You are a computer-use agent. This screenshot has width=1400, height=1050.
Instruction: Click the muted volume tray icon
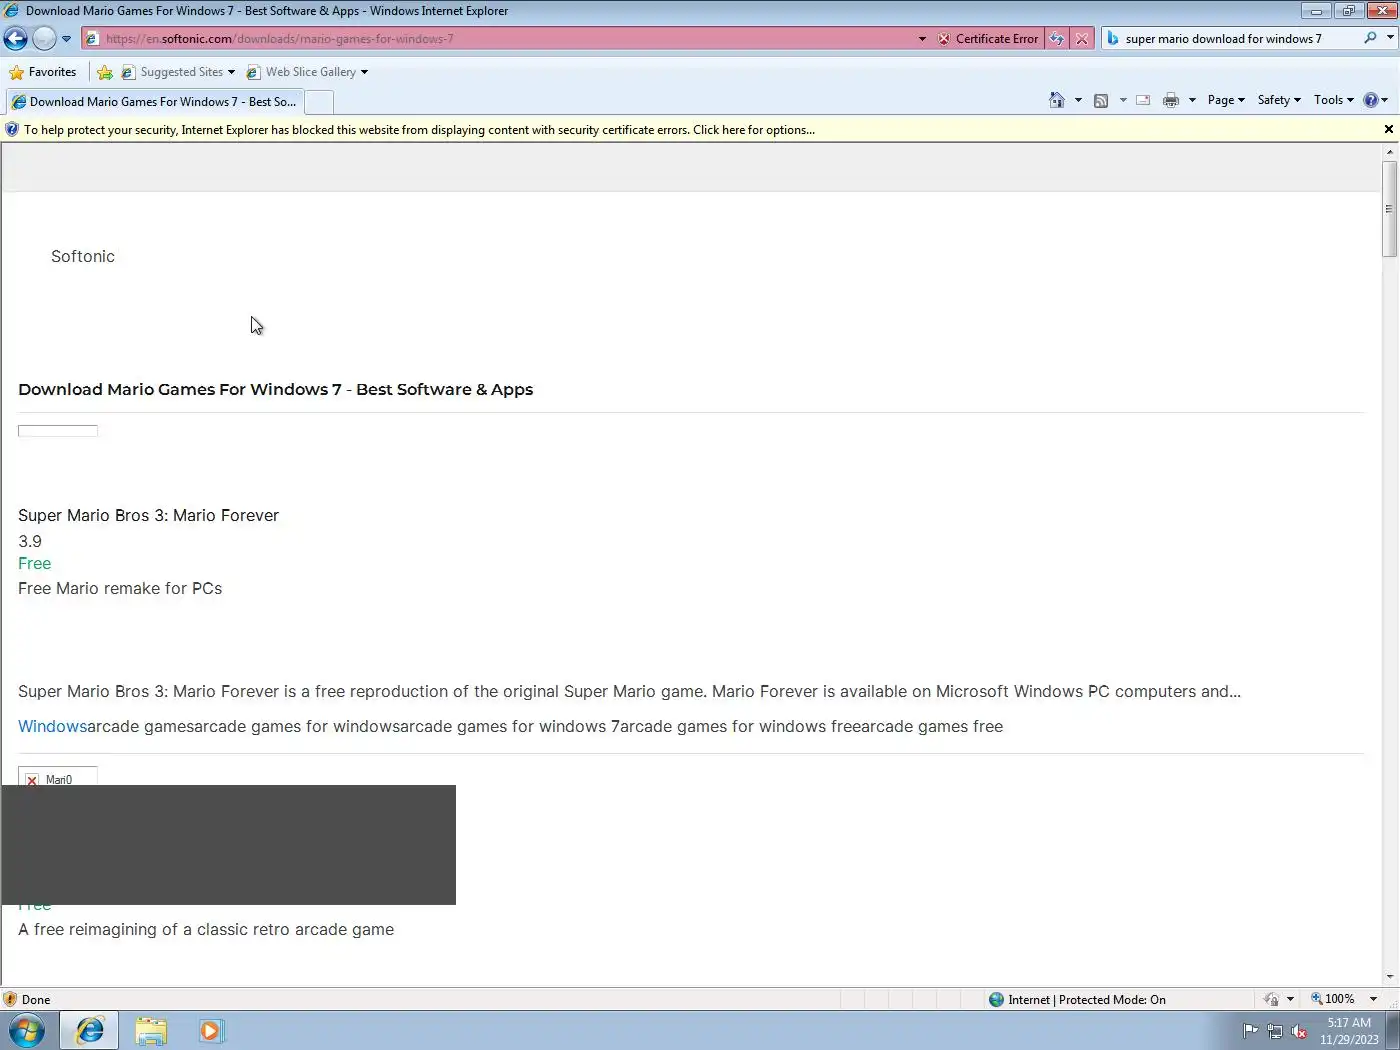[1299, 1031]
